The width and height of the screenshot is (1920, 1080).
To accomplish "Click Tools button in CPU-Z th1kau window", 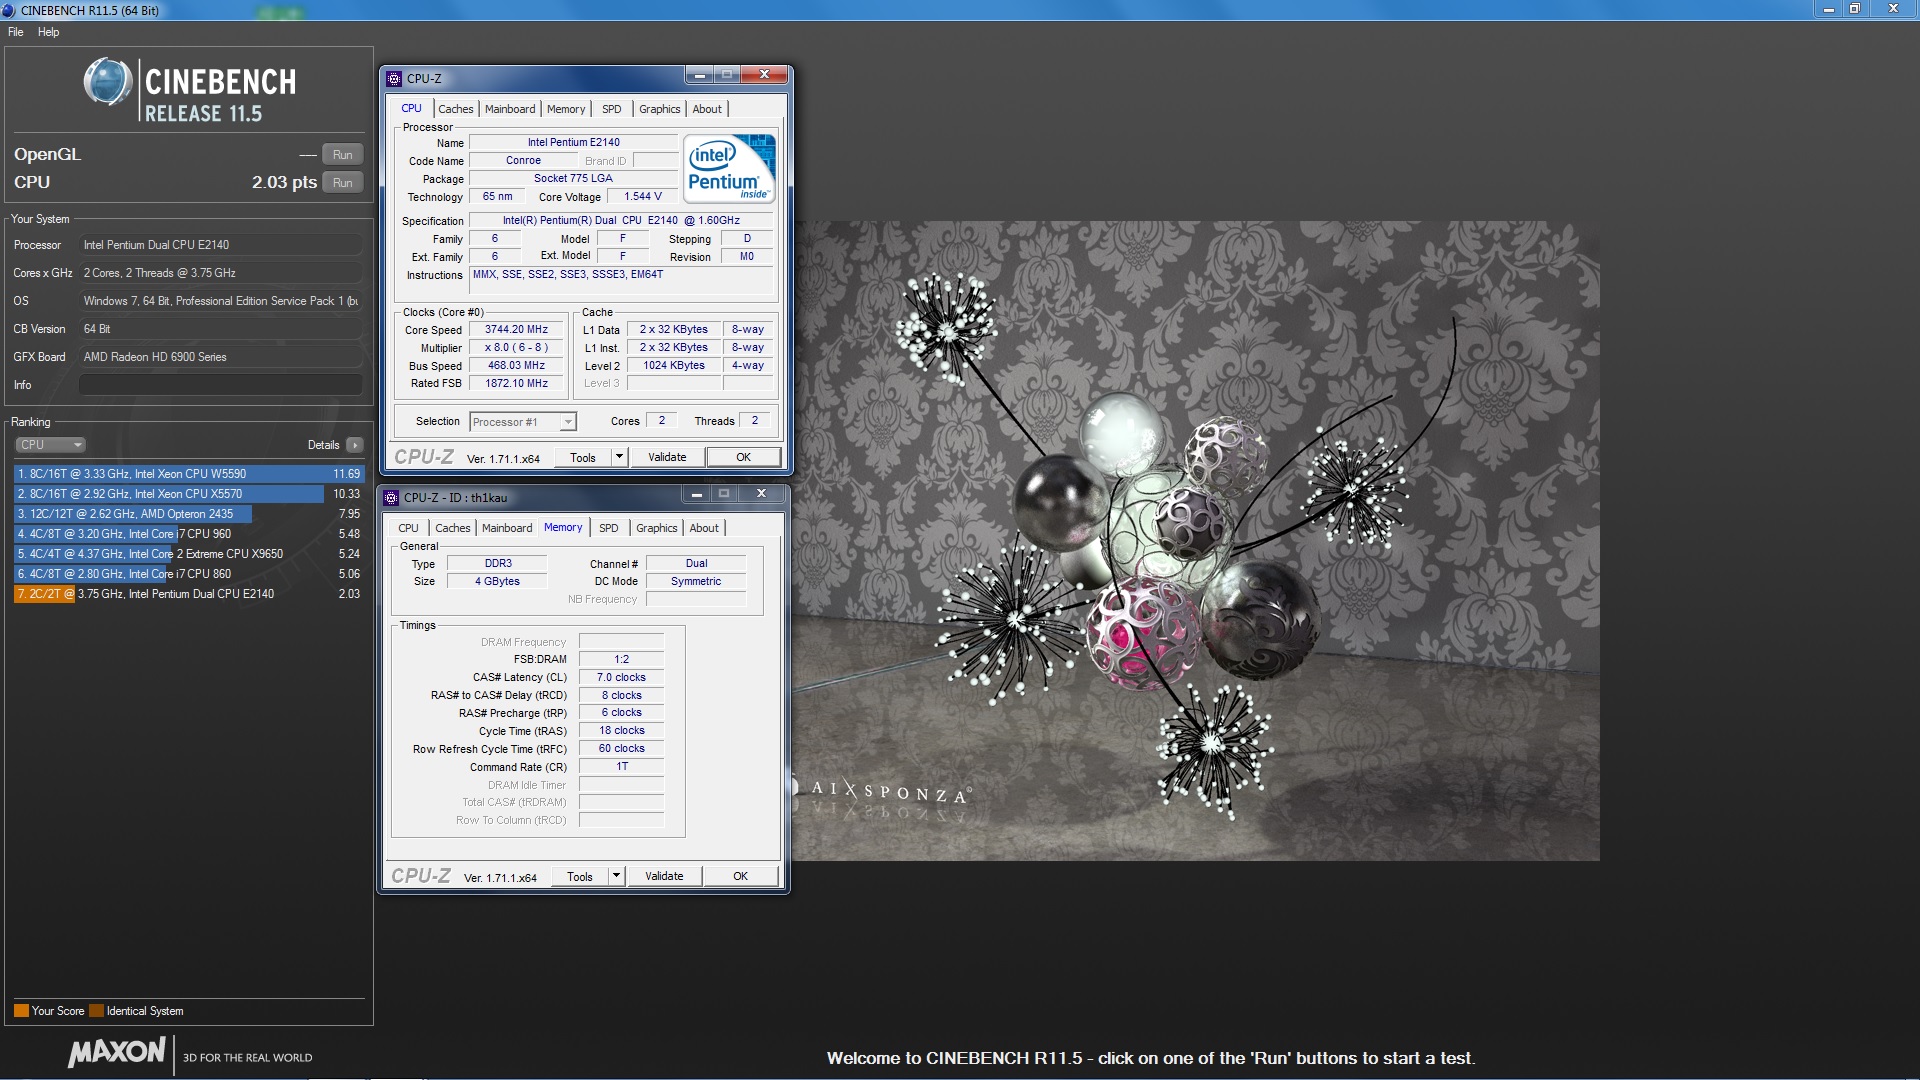I will (580, 877).
